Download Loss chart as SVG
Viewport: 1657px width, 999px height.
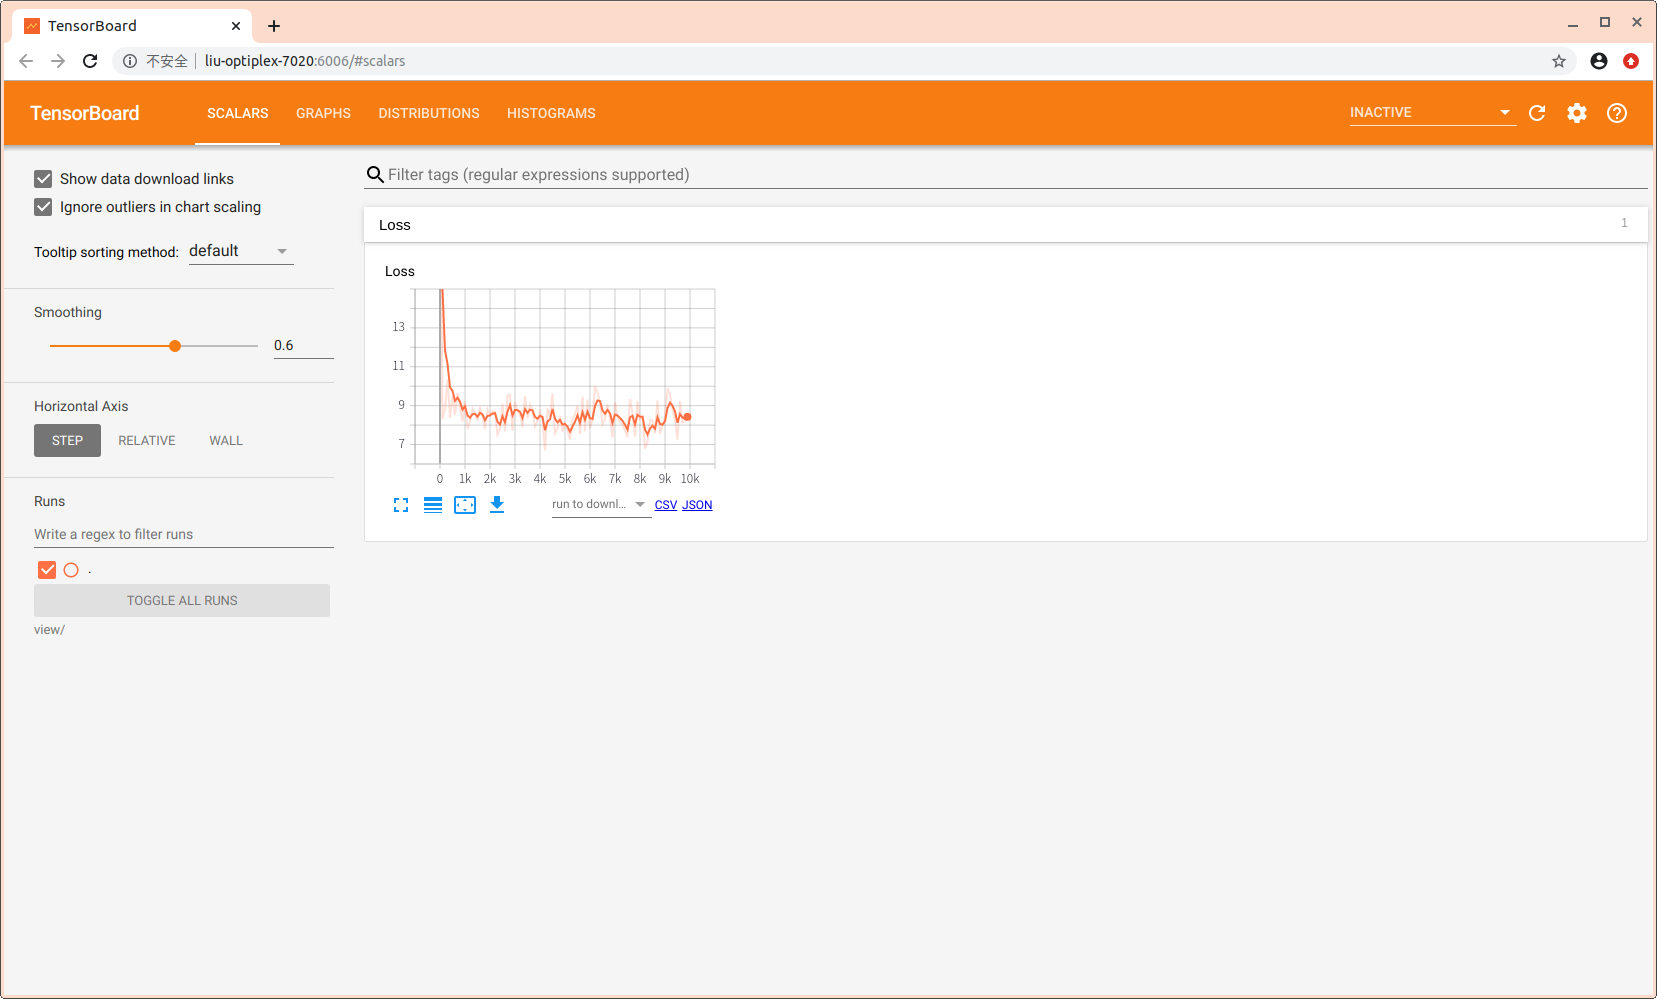[x=497, y=505]
